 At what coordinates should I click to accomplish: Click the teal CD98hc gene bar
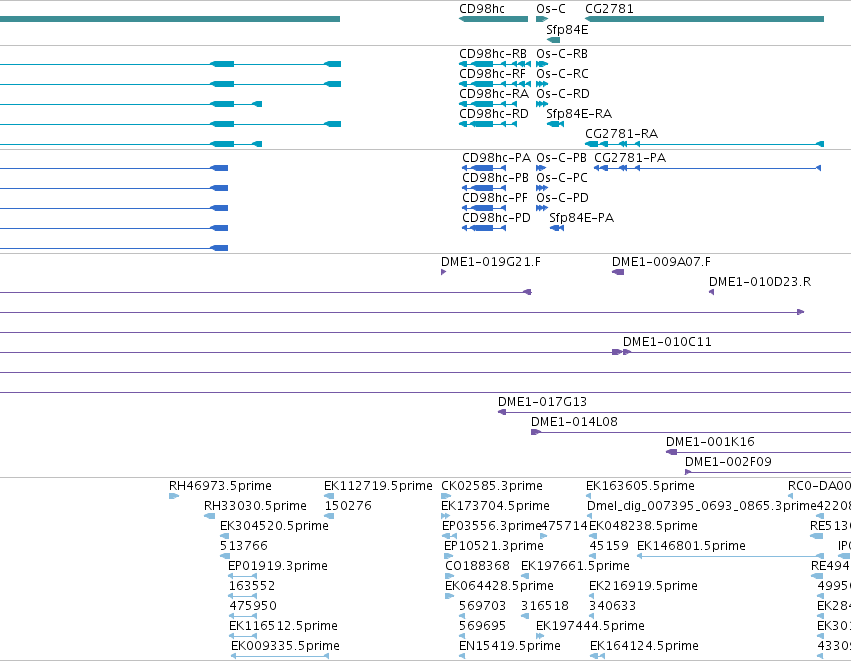point(493,19)
